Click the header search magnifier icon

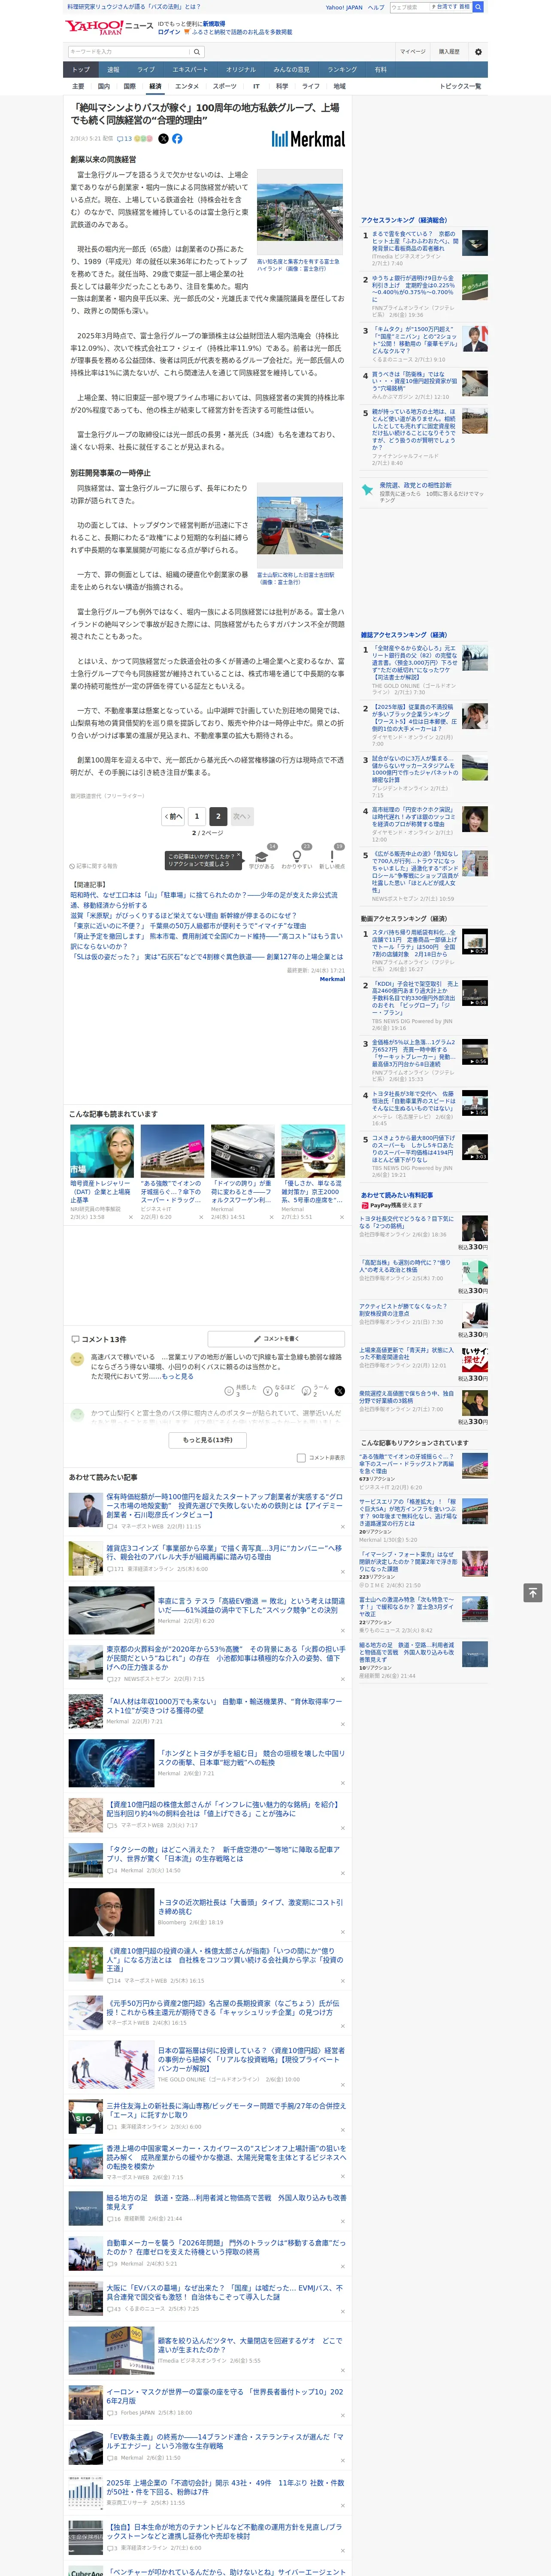tap(196, 51)
